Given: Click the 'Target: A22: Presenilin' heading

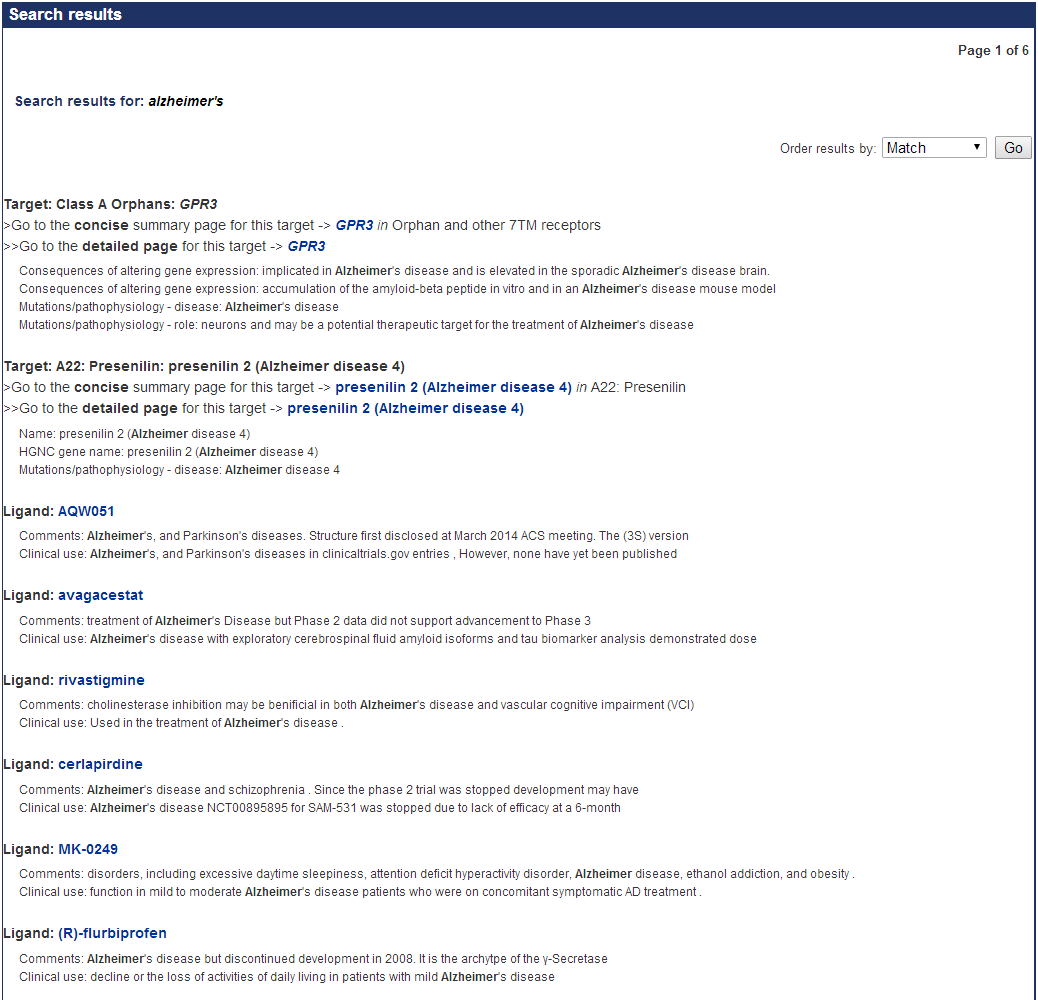Looking at the screenshot, I should pos(204,366).
